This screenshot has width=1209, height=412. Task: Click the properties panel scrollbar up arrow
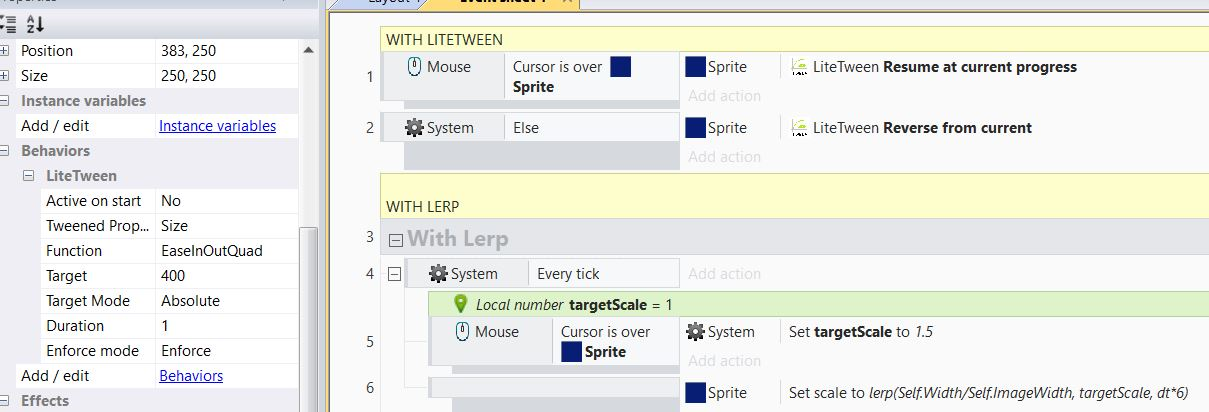[x=308, y=49]
